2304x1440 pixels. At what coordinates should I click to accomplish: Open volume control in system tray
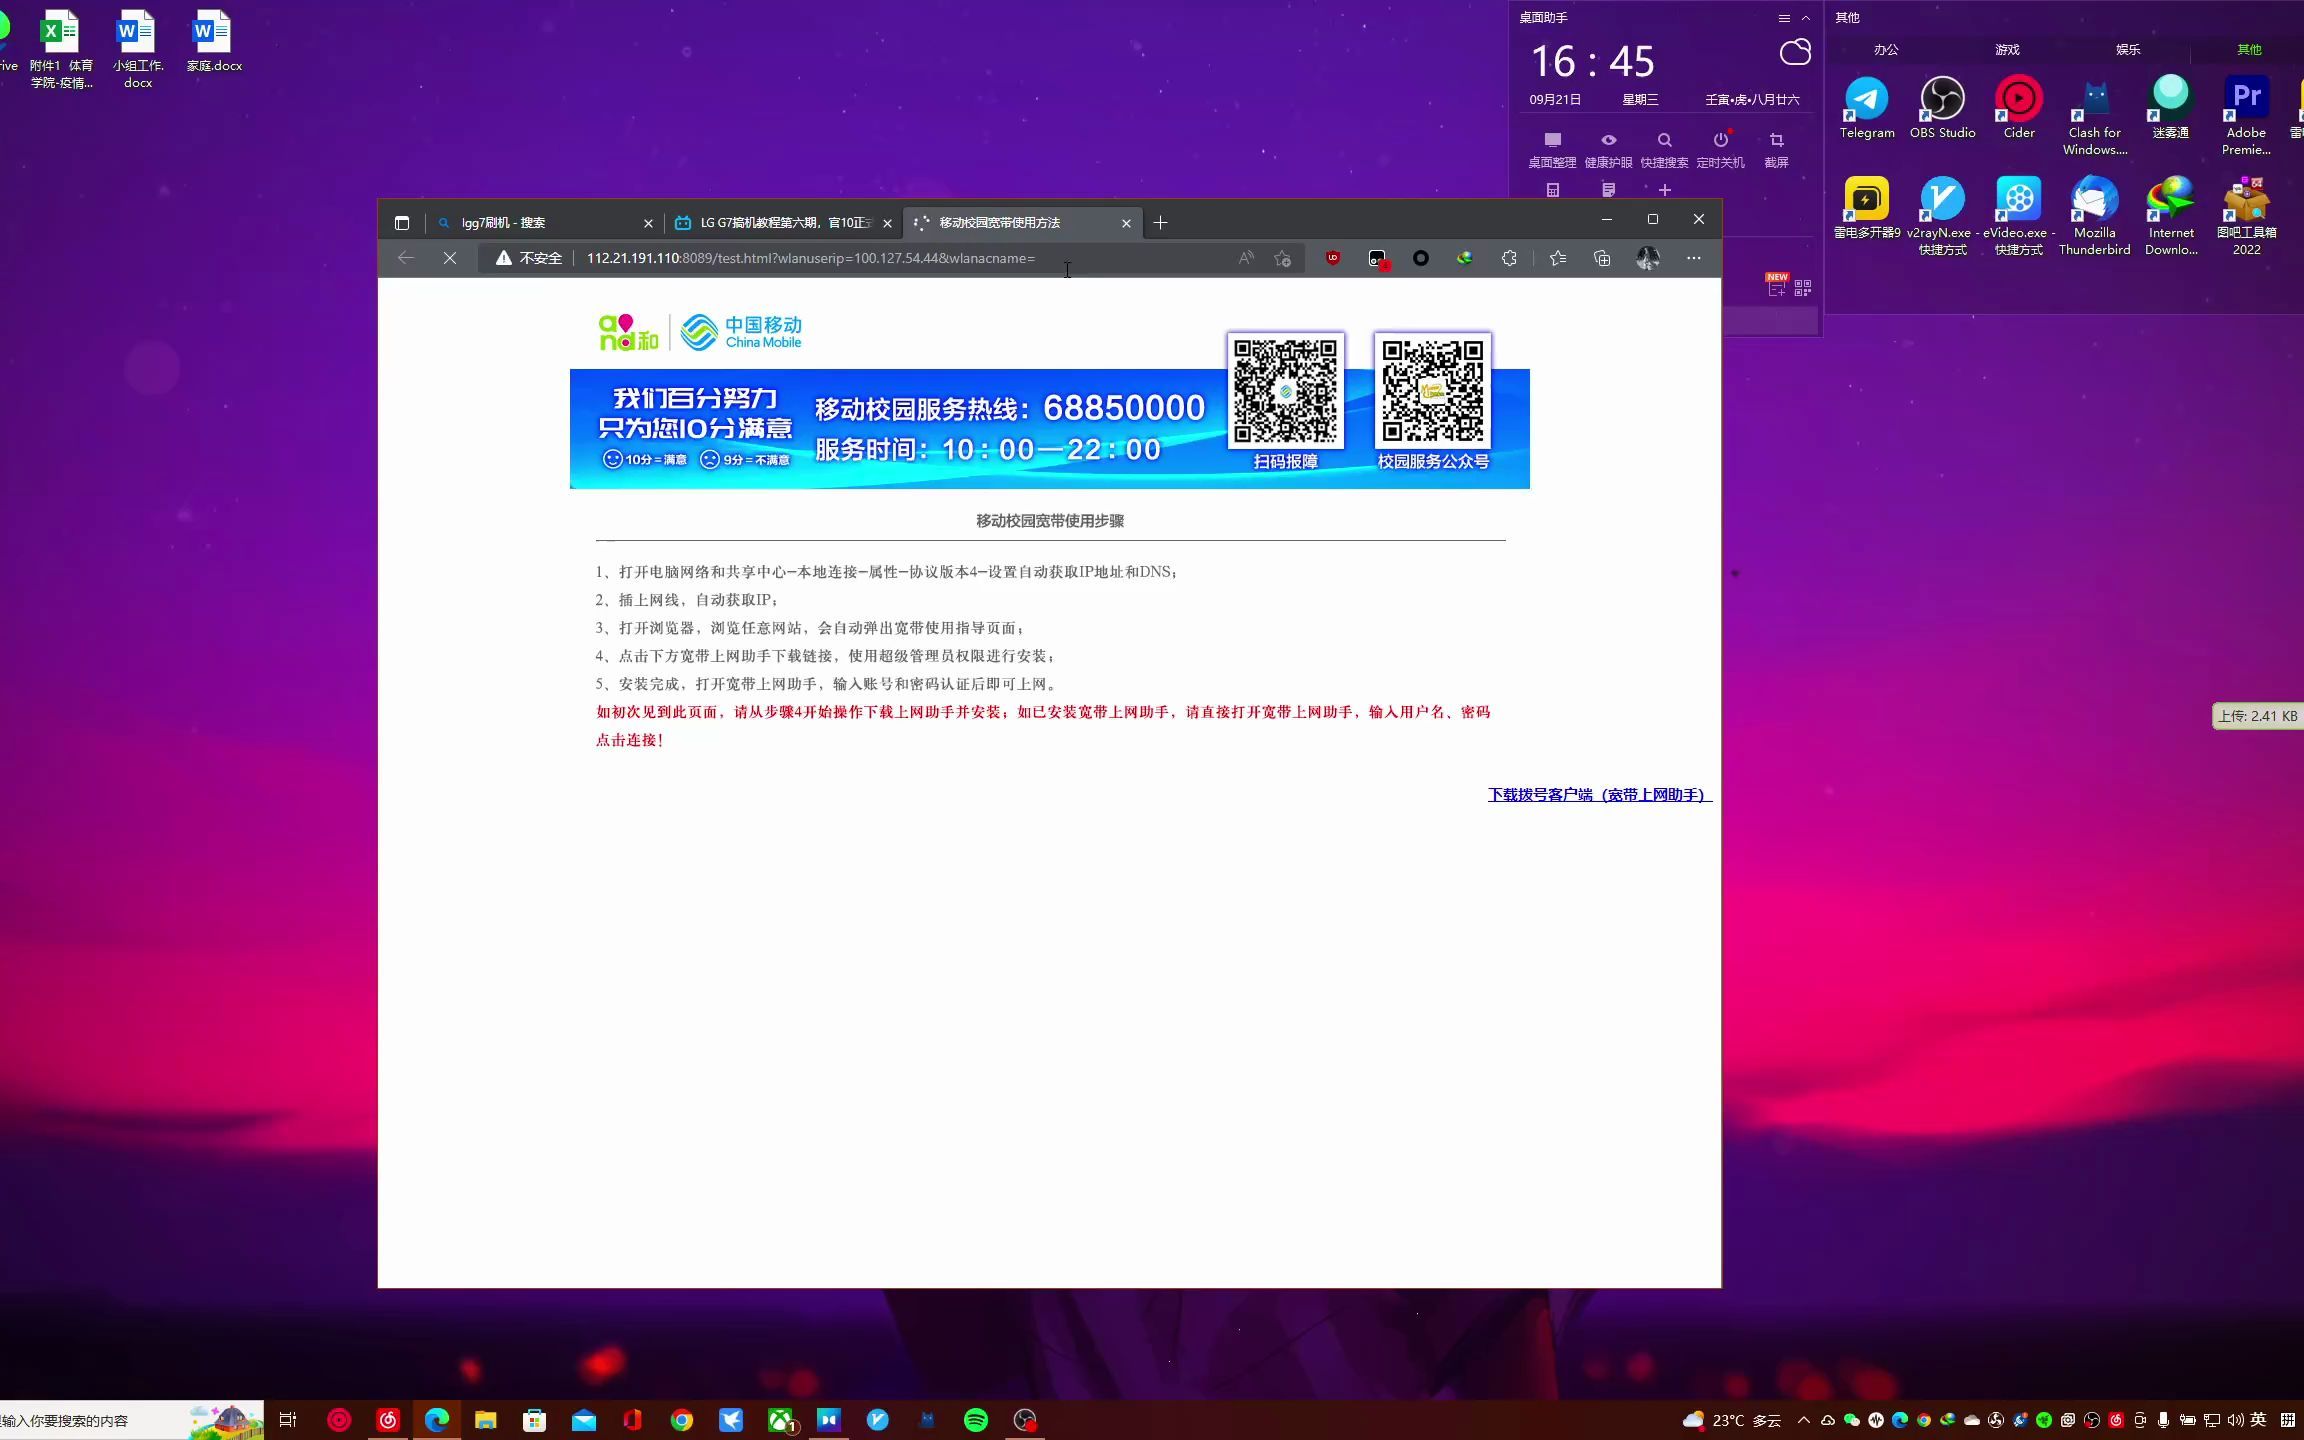point(2236,1420)
